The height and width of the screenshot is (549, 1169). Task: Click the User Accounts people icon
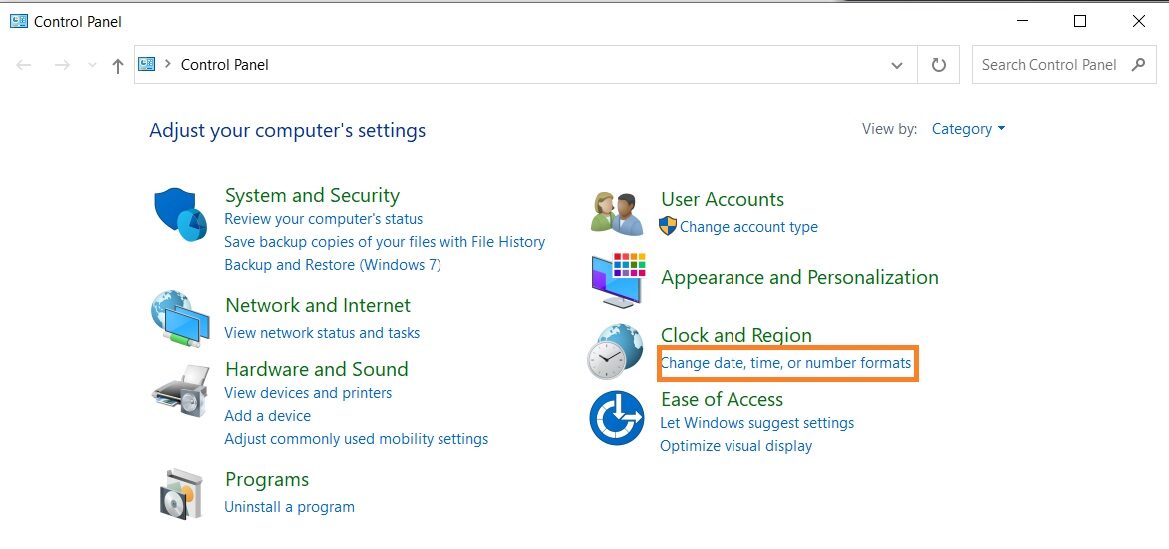pyautogui.click(x=617, y=213)
